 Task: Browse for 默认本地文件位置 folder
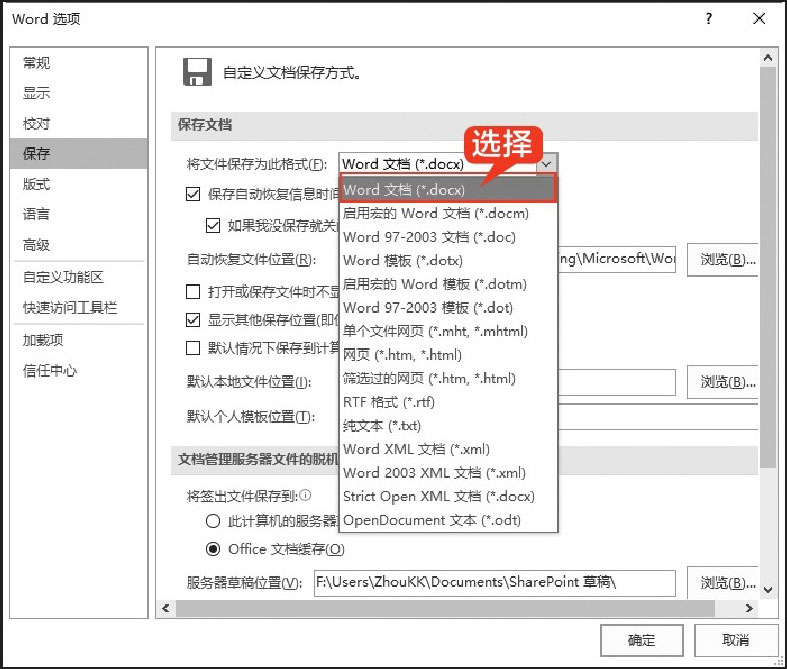point(723,382)
